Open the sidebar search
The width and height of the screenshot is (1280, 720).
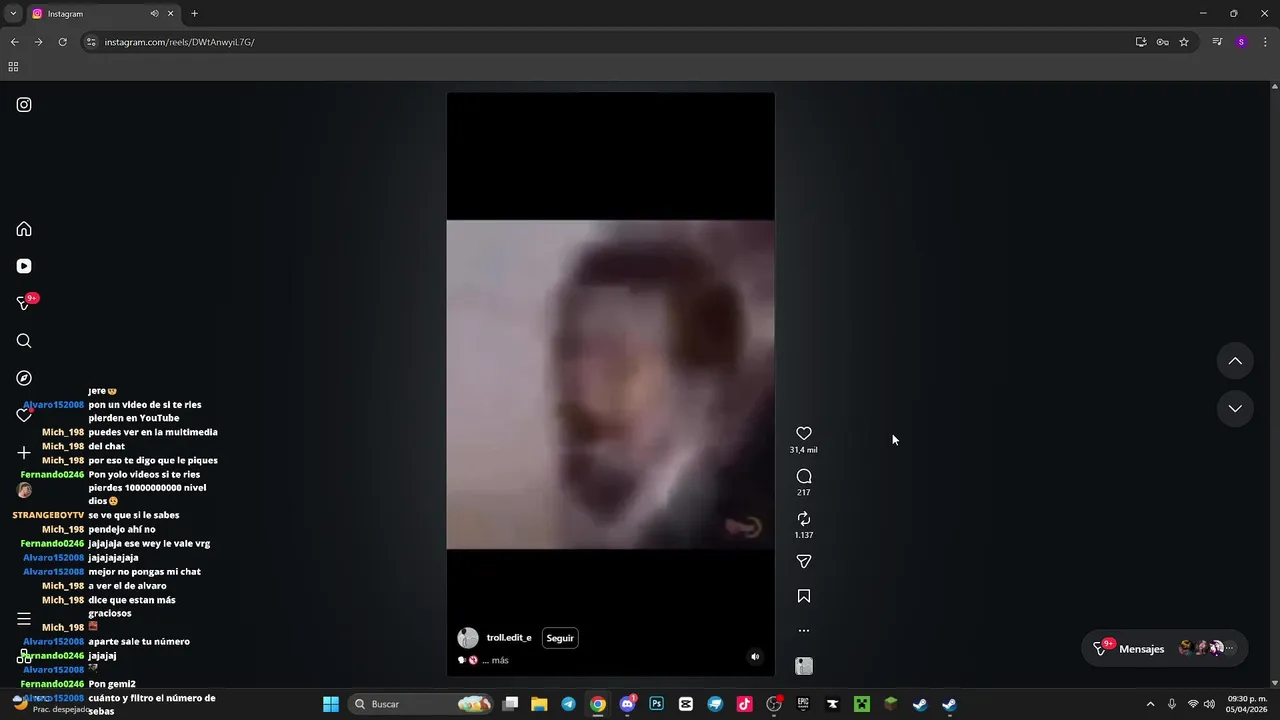click(24, 341)
